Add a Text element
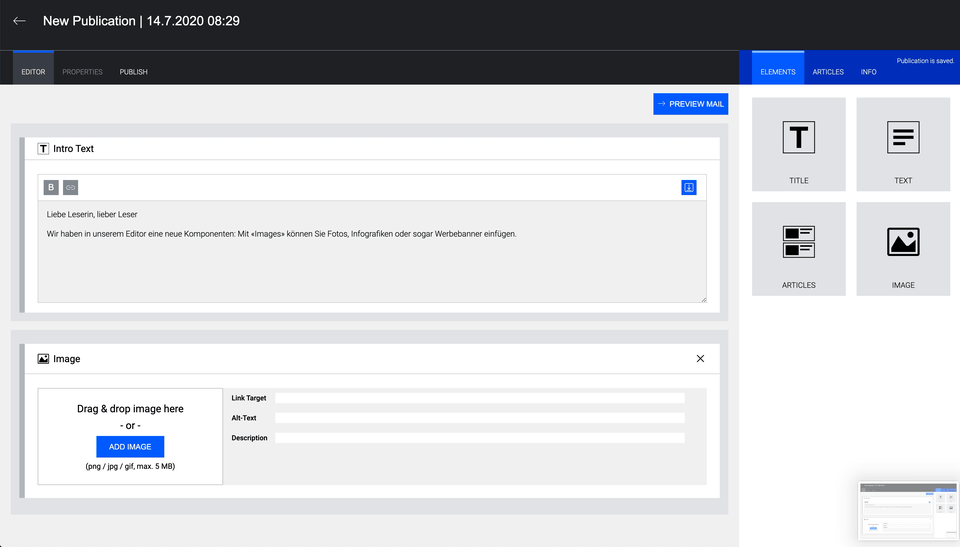Screen dimensions: 960x547 click(x=903, y=144)
